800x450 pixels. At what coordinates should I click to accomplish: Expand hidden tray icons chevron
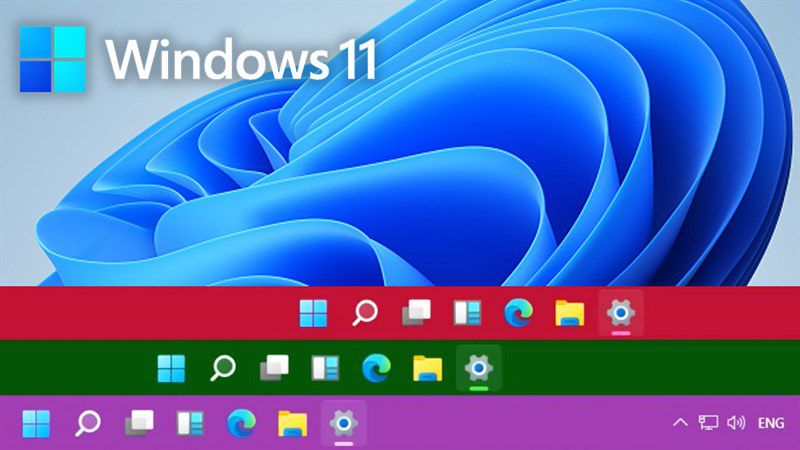click(x=680, y=422)
